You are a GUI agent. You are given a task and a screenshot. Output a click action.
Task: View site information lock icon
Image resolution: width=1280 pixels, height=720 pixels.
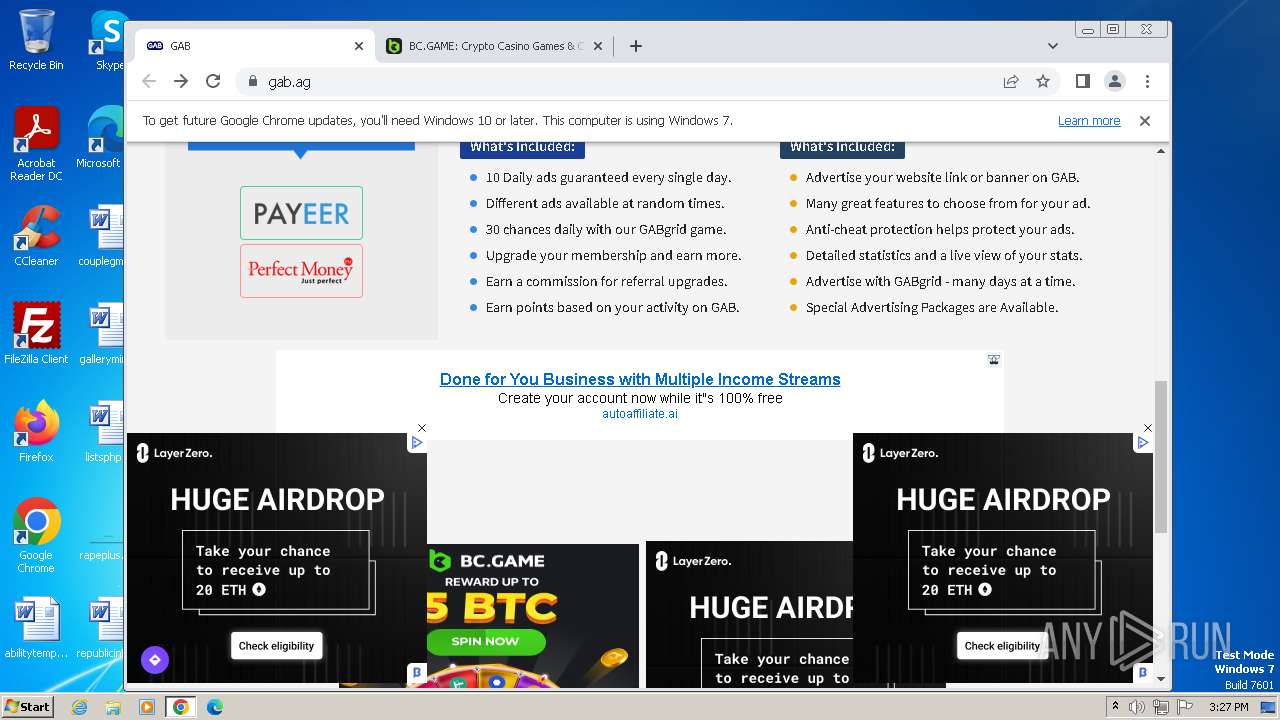pyautogui.click(x=252, y=81)
